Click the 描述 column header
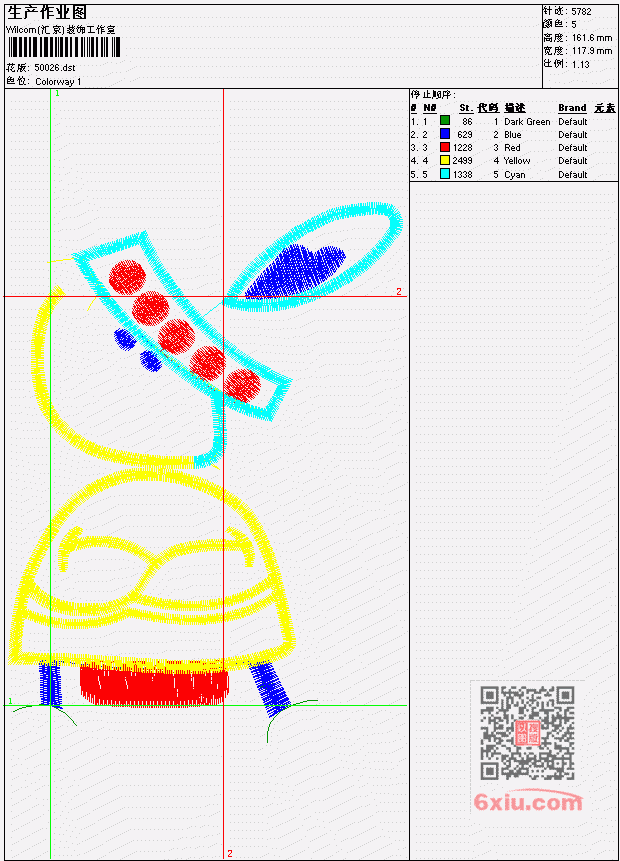The height and width of the screenshot is (861, 620). [515, 108]
